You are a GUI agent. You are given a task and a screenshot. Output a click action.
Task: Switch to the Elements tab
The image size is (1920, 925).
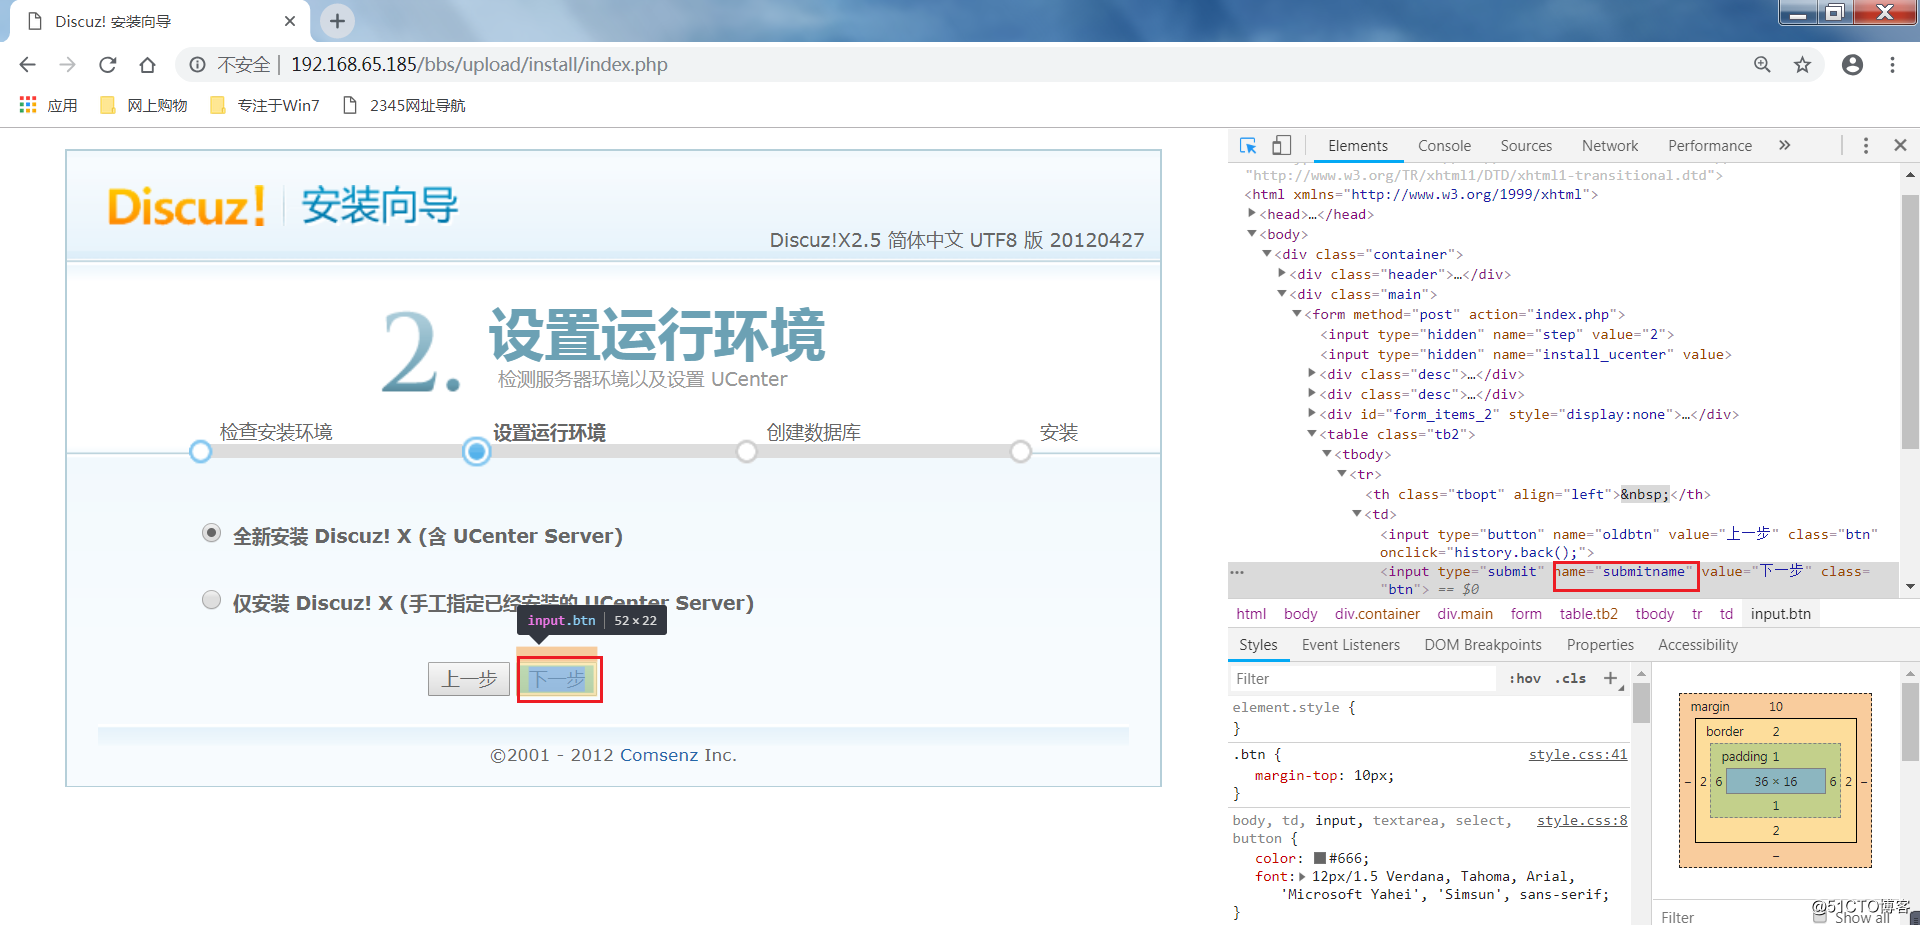1357,146
